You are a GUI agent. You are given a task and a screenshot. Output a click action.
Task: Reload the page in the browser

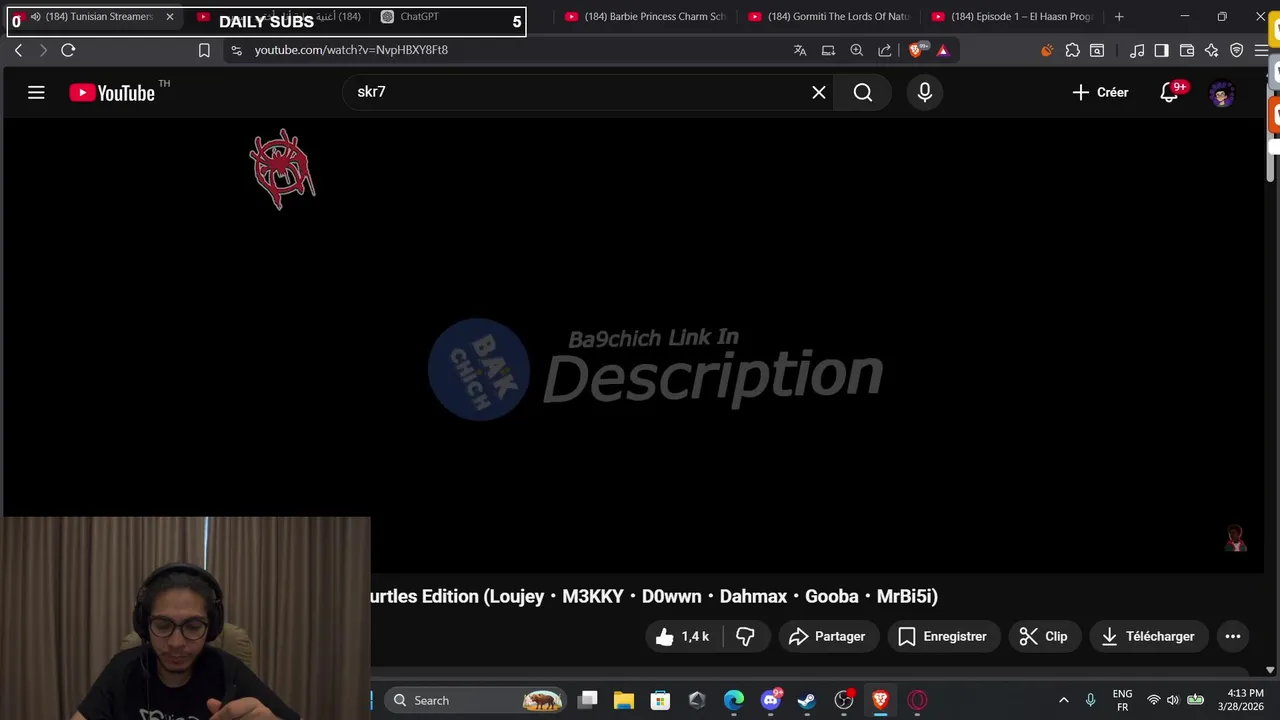pos(68,50)
